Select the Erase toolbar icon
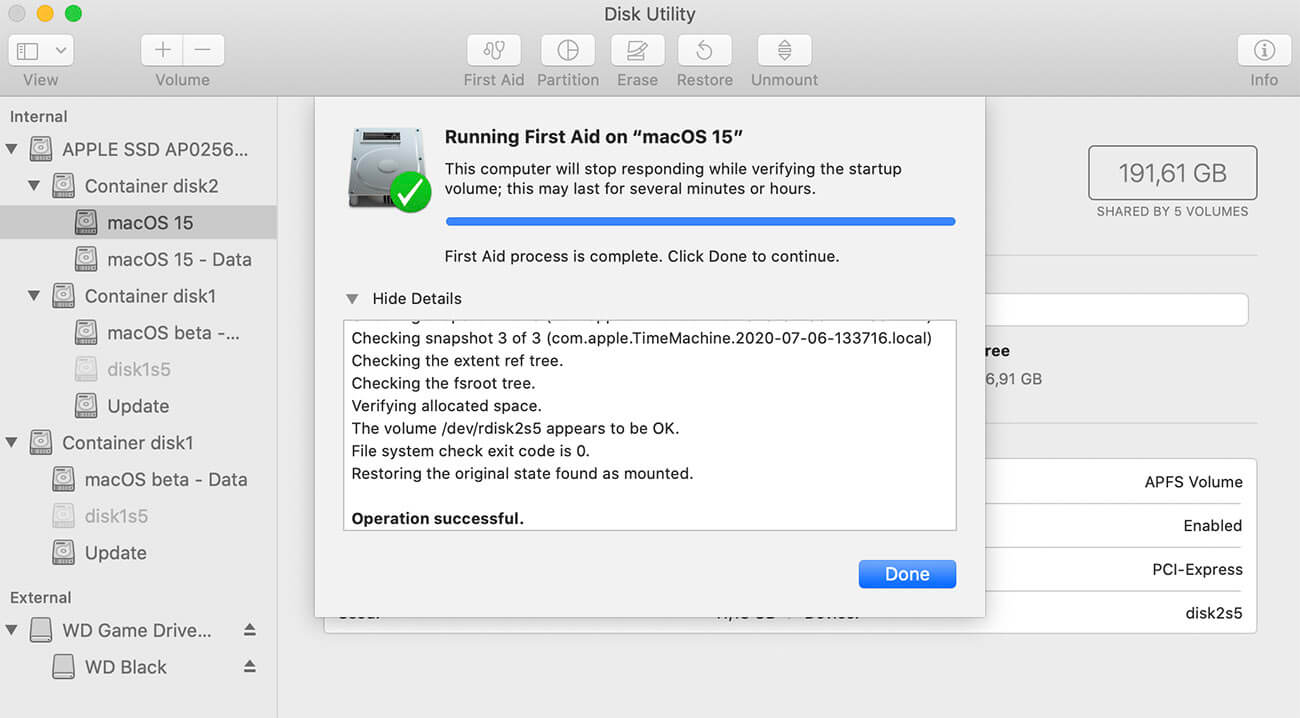This screenshot has height=718, width=1300. click(637, 50)
